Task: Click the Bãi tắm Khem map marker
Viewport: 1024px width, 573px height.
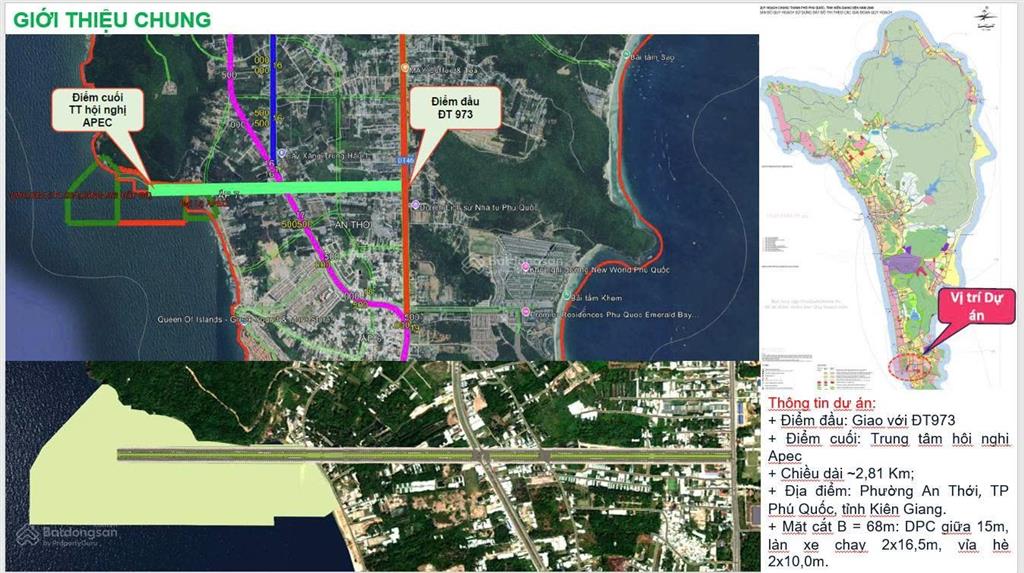Action: 567,297
